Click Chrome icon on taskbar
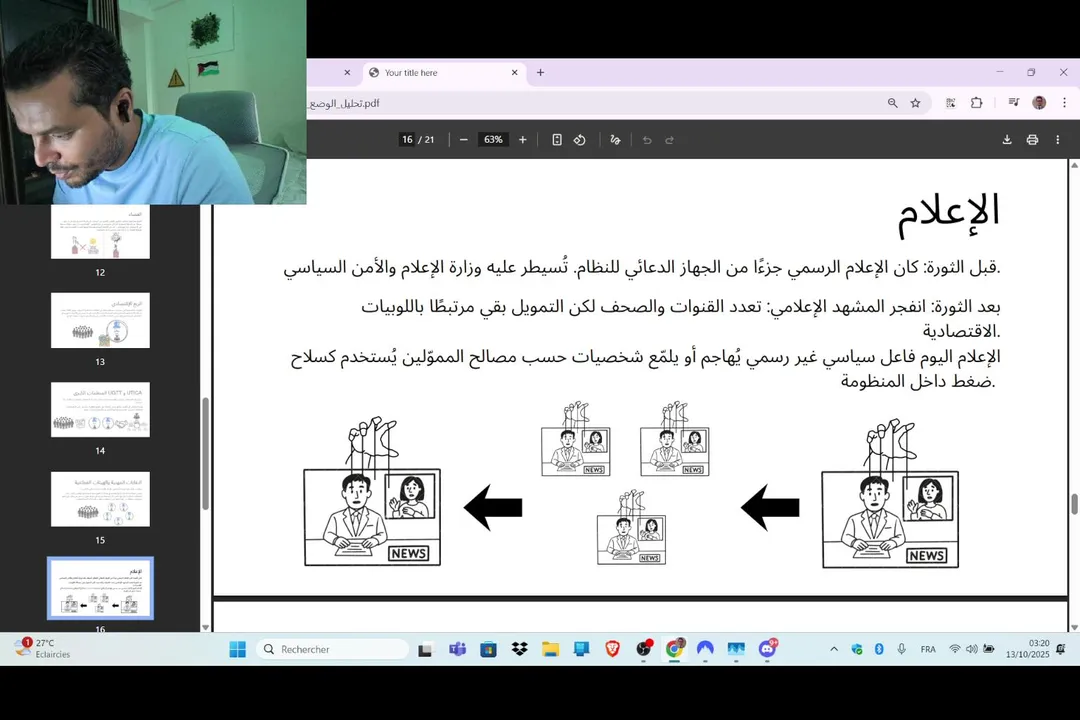1080x720 pixels. pyautogui.click(x=674, y=649)
